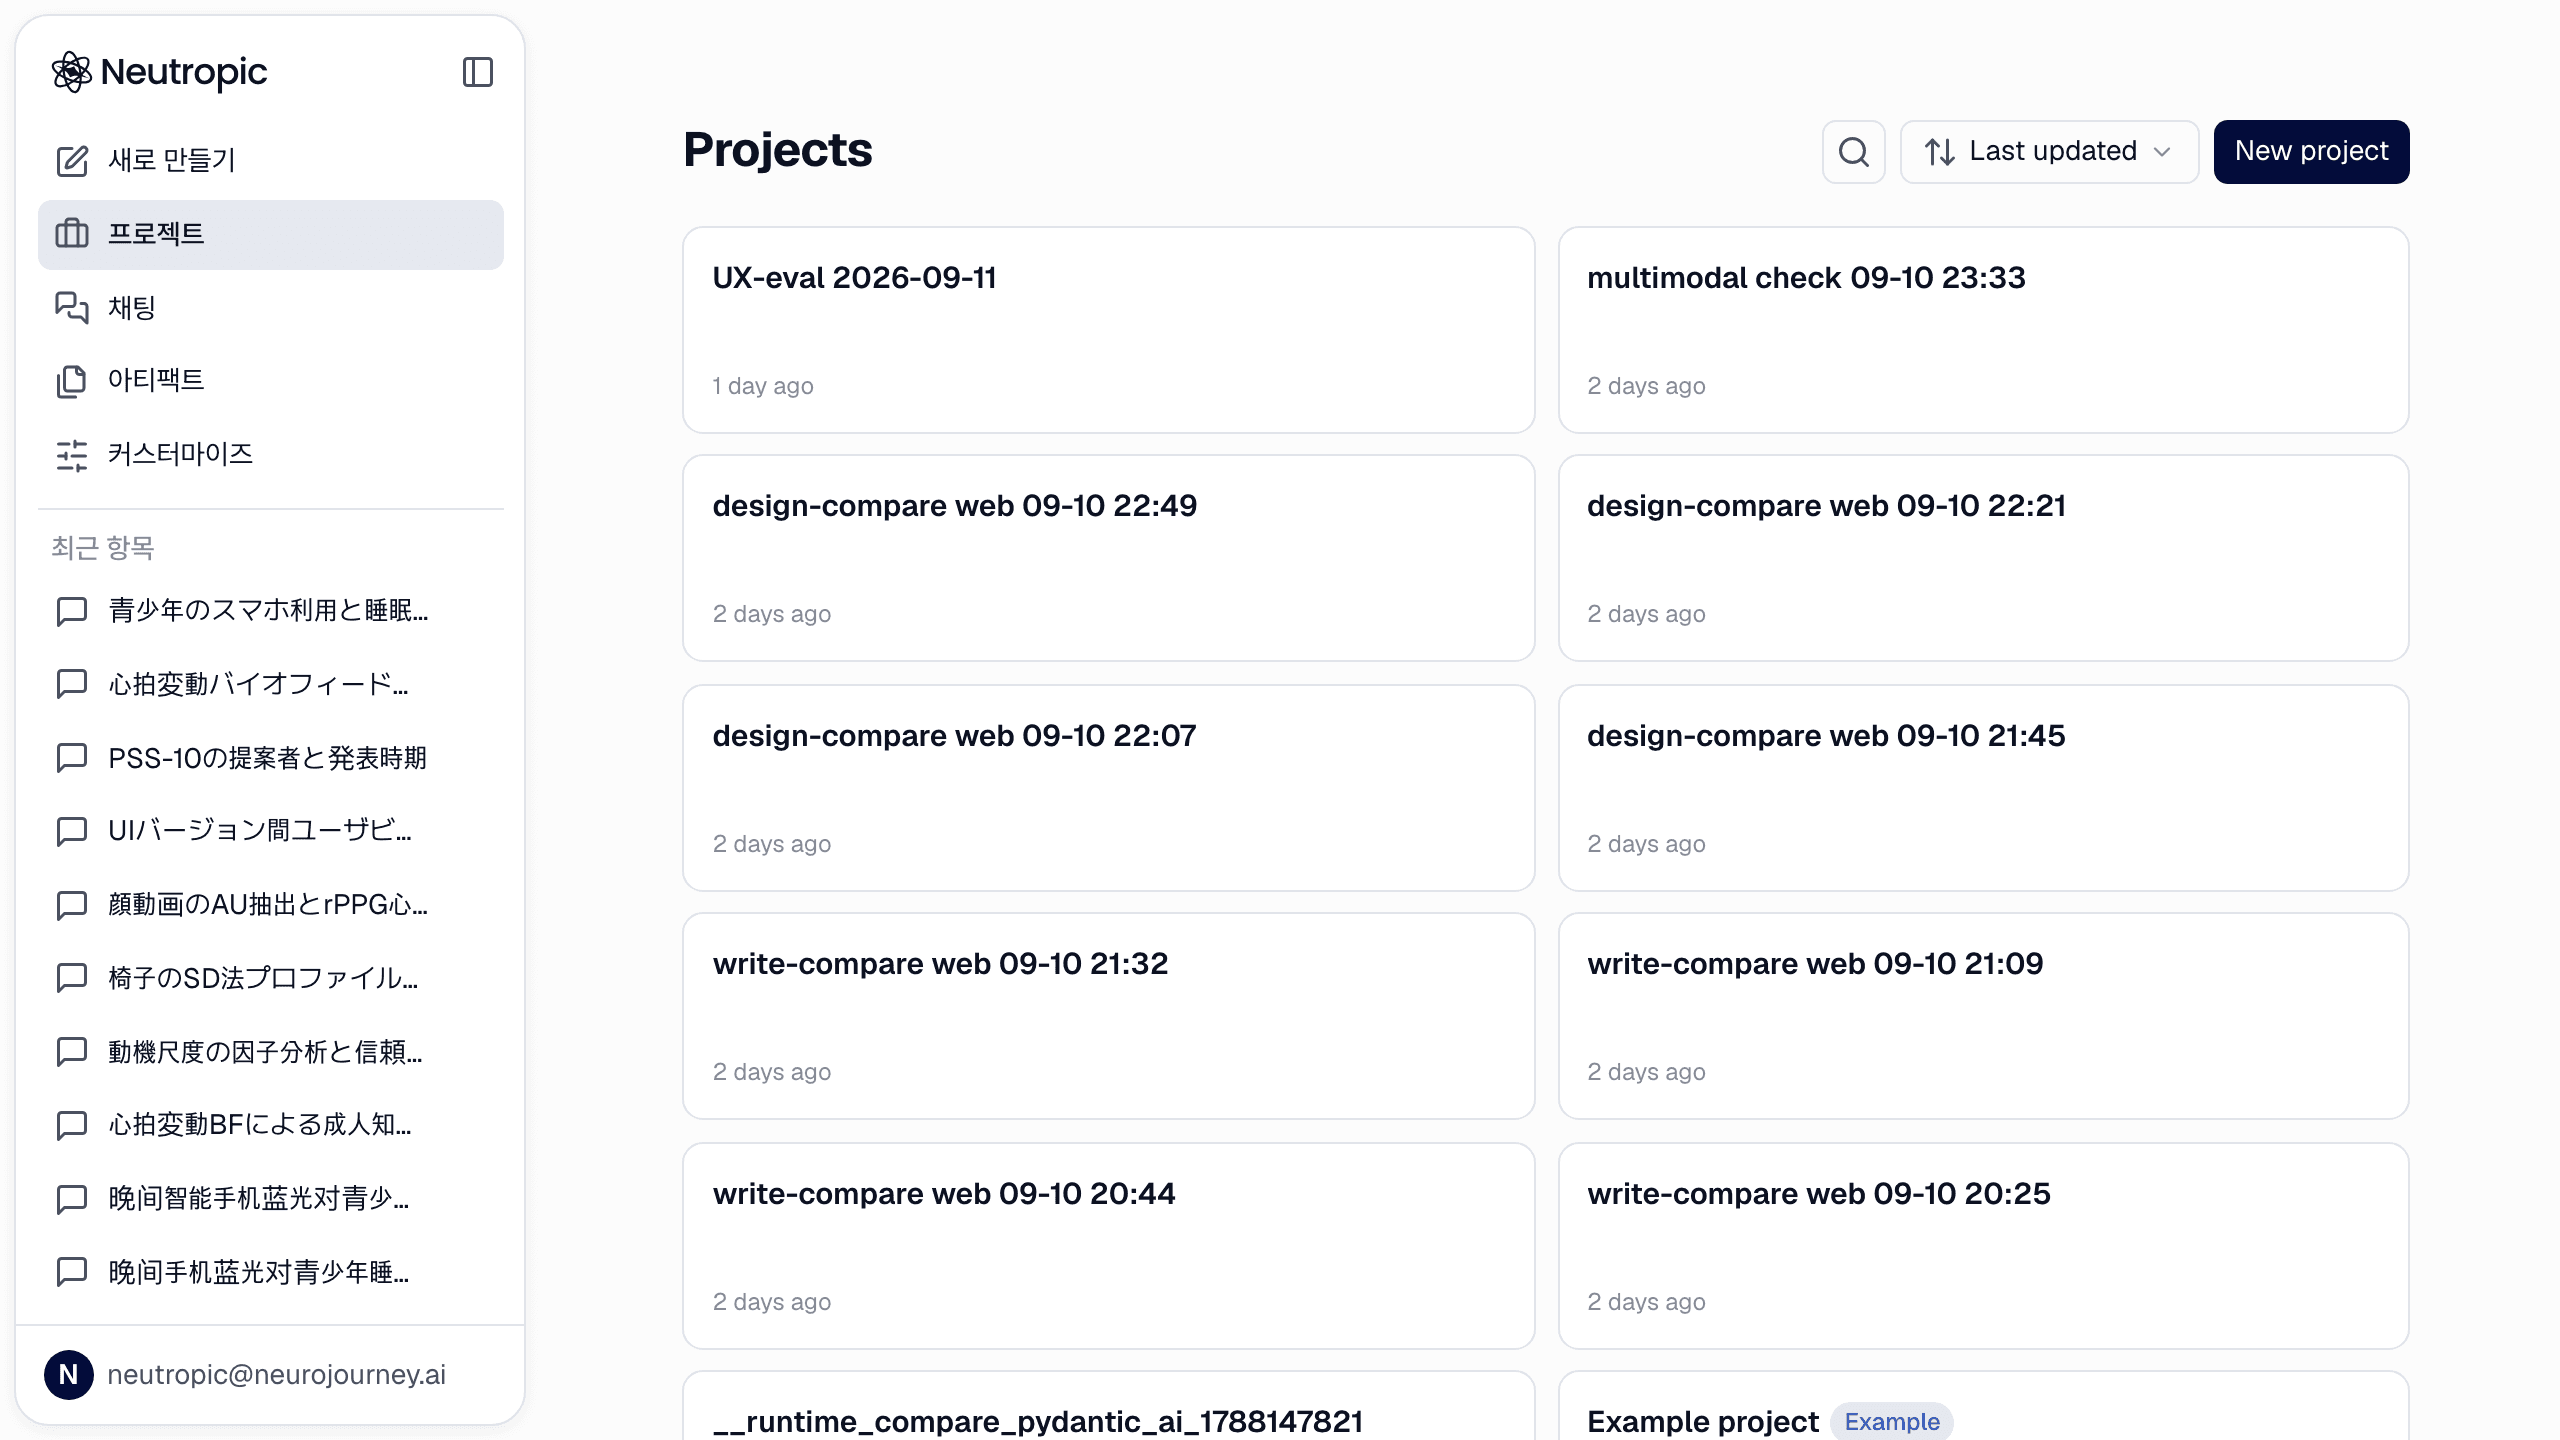Open account menu neutropic@neurojourney.ai
This screenshot has height=1440, width=2560.
click(270, 1375)
